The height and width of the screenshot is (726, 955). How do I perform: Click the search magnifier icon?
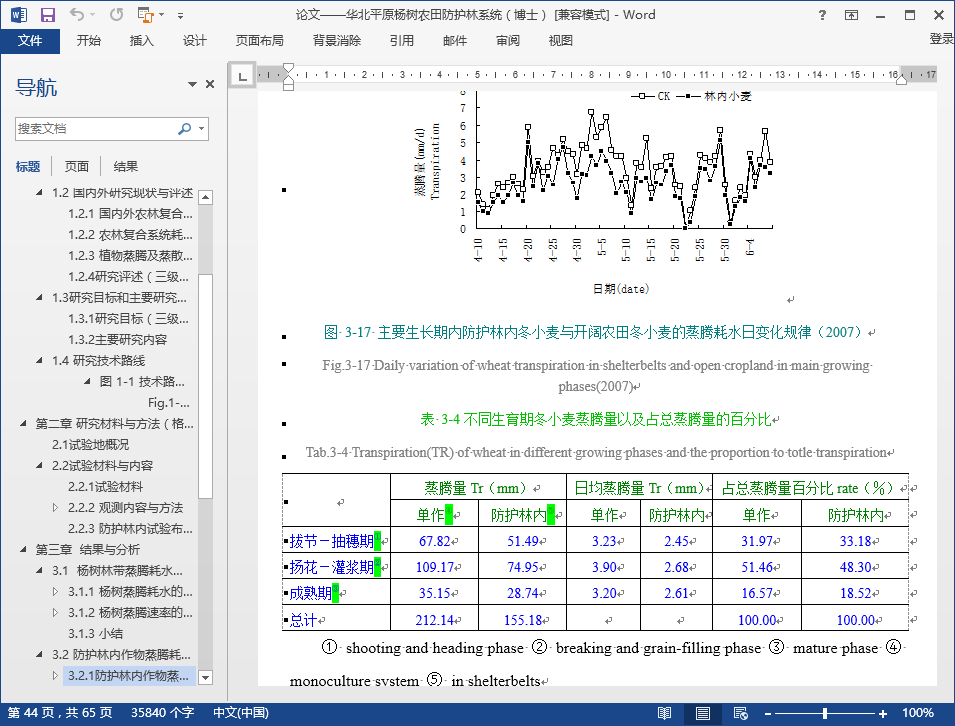pyautogui.click(x=185, y=129)
